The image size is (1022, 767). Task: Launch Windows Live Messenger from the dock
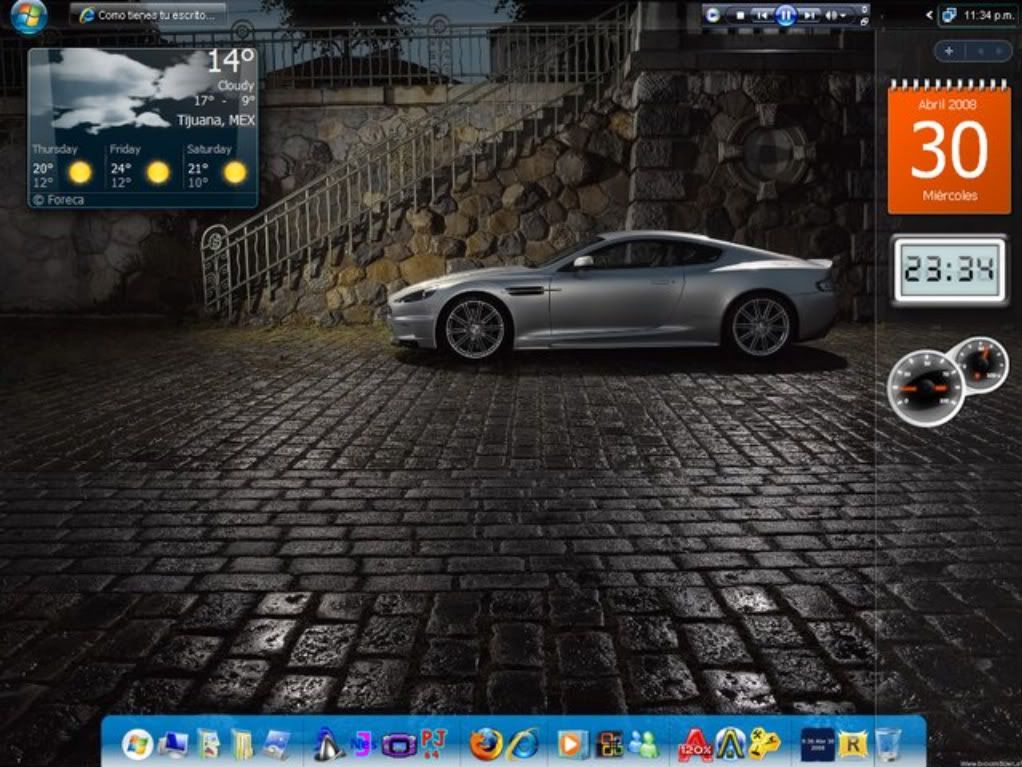644,744
